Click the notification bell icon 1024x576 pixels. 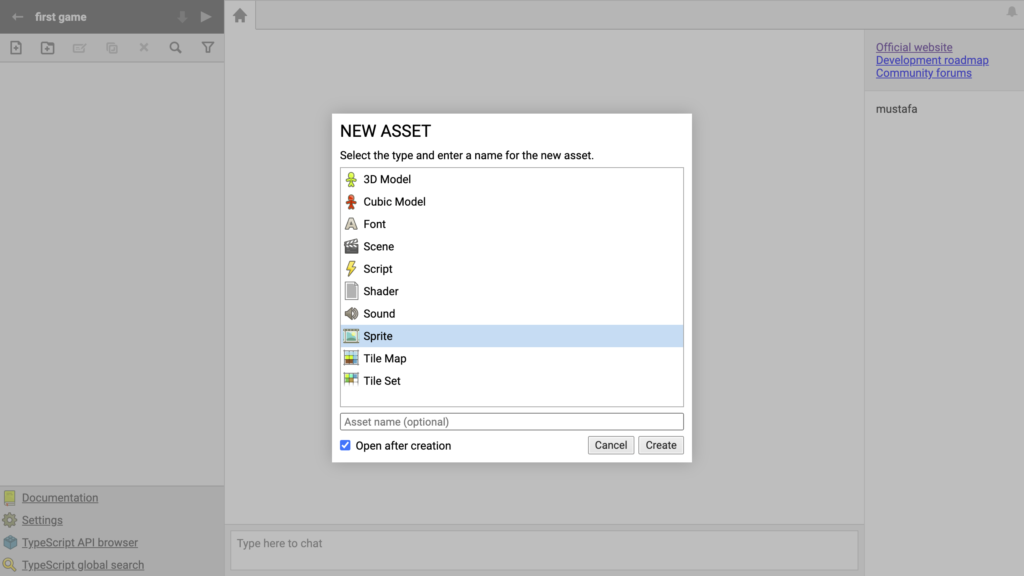coord(1012,12)
